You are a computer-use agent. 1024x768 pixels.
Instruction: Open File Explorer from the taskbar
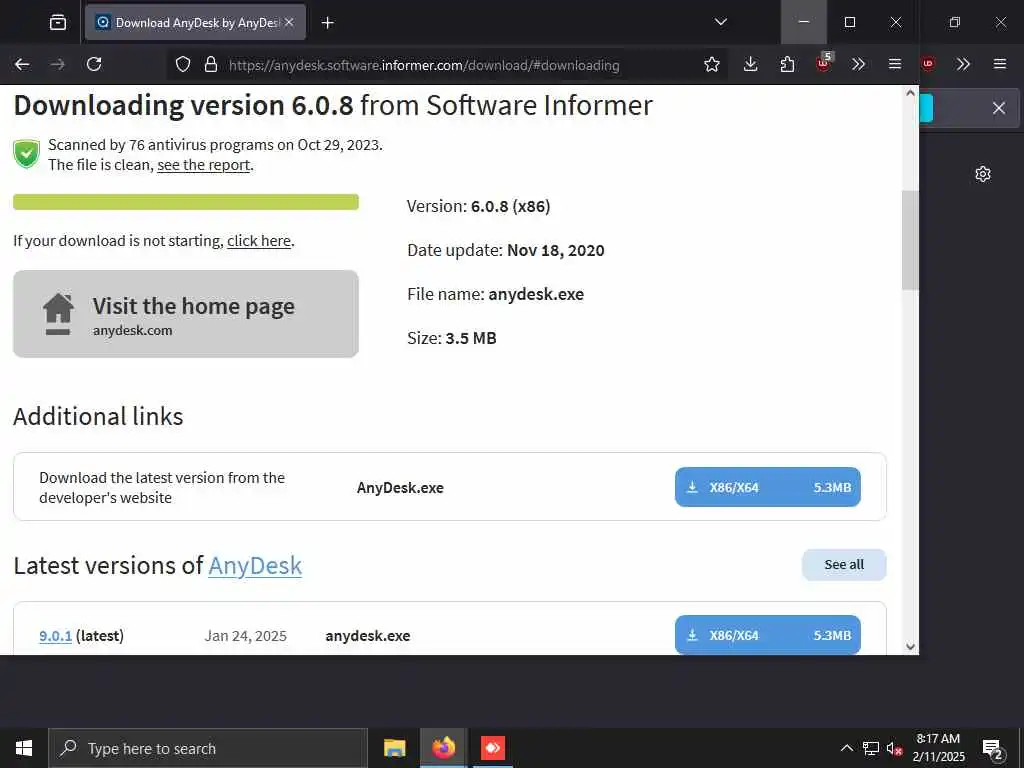coord(394,748)
